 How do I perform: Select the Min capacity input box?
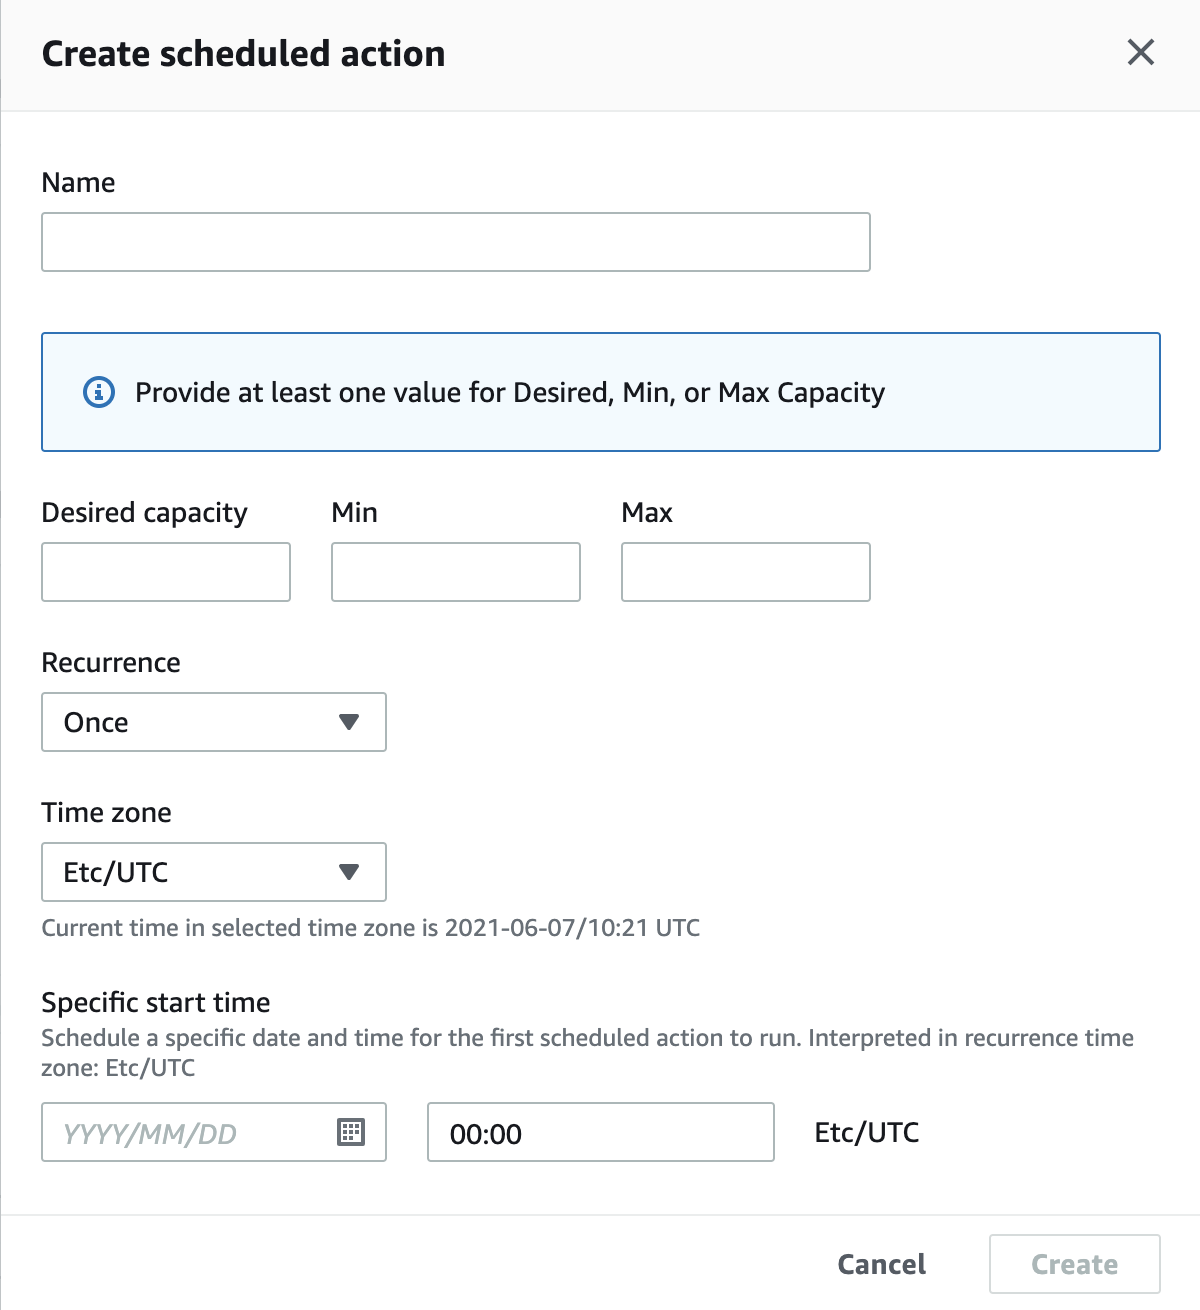tap(455, 572)
